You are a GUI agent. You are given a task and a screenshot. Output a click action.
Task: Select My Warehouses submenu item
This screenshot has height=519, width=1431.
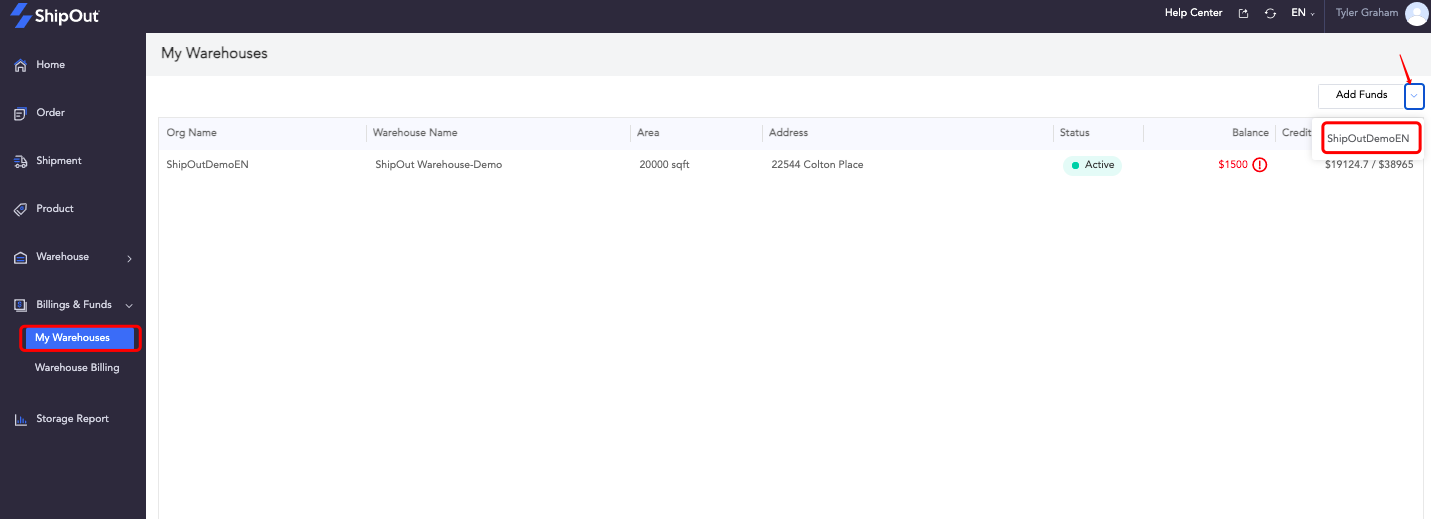(80, 338)
